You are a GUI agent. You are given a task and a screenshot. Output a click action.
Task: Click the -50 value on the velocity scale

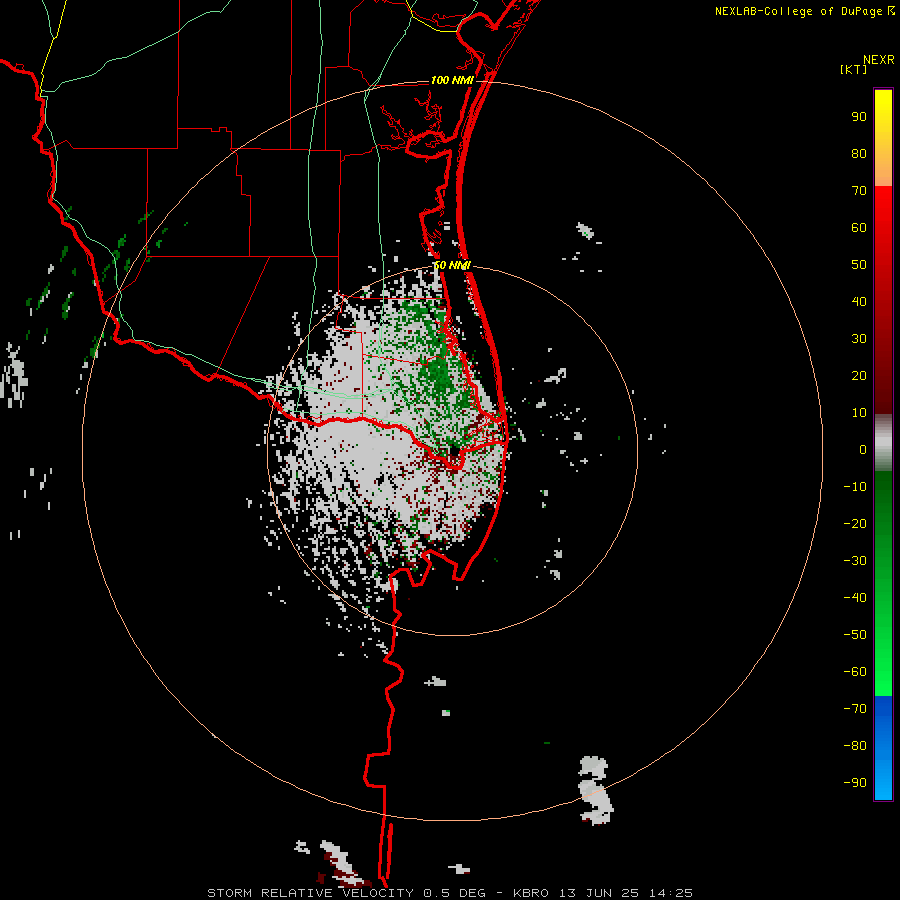point(855,635)
